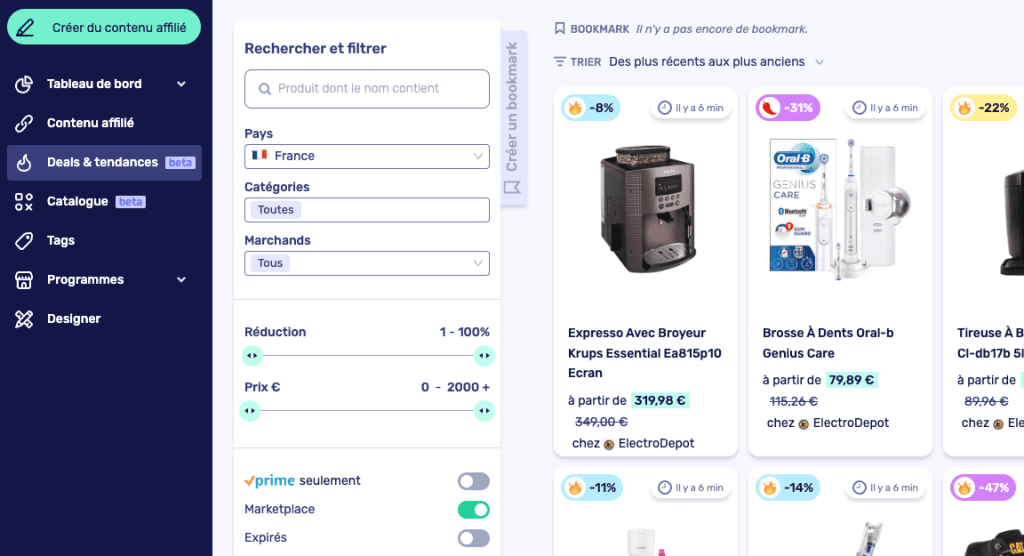Disable the Marketplace switch

473,510
